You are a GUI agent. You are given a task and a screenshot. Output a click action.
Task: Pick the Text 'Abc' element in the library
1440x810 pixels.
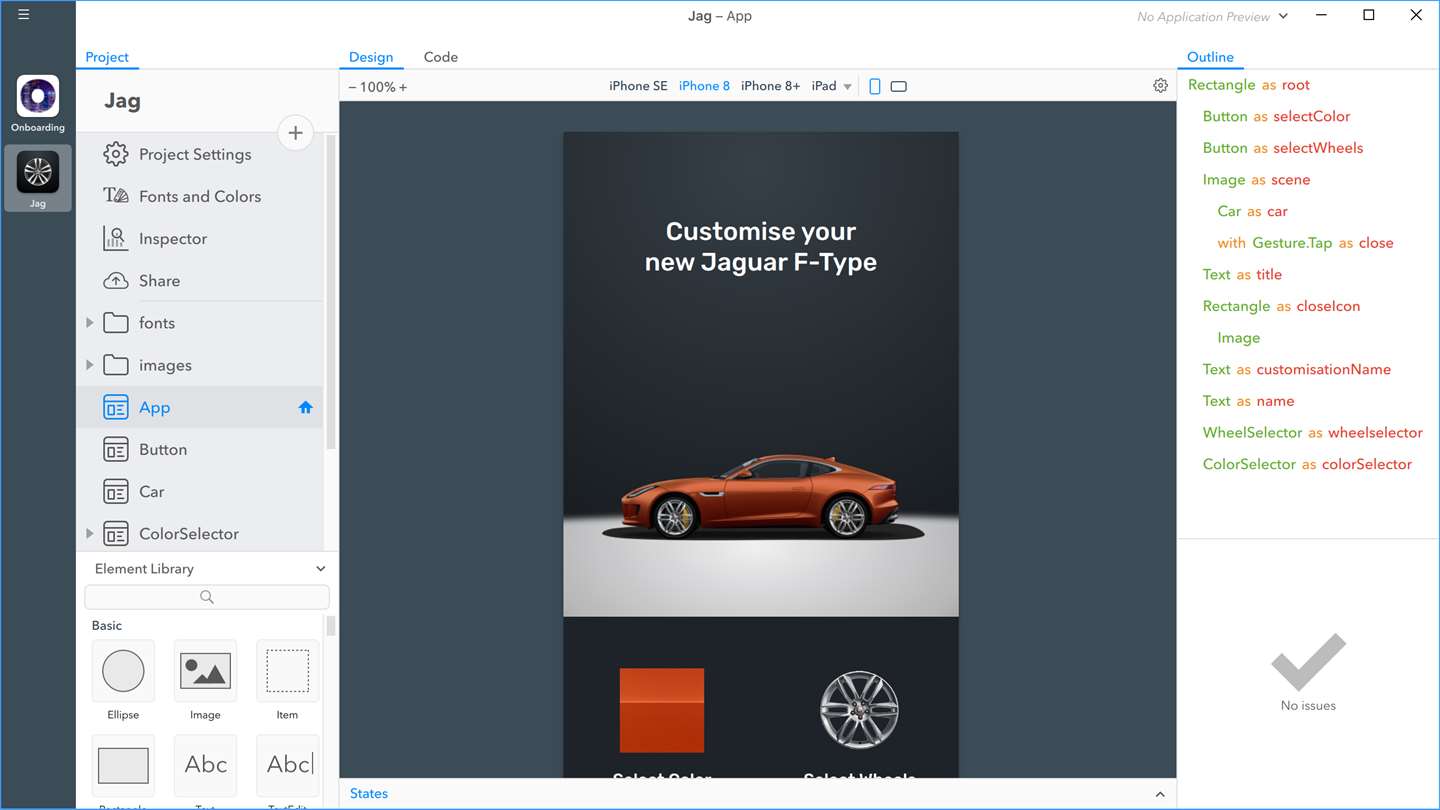(205, 765)
